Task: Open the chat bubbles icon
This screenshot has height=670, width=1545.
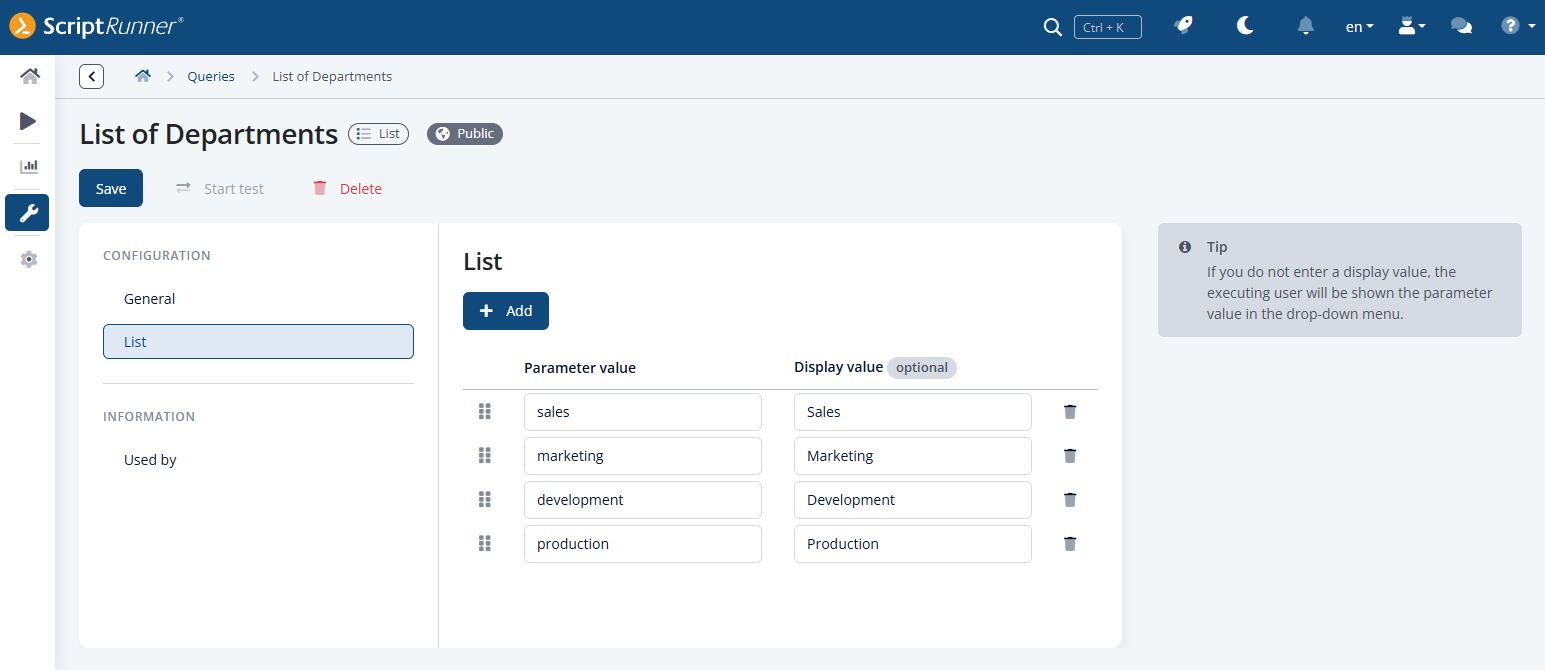Action: 1461,27
